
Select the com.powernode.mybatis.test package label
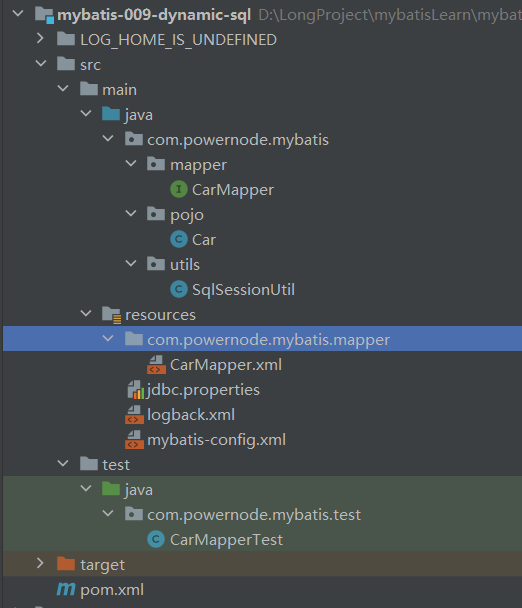[x=254, y=515]
